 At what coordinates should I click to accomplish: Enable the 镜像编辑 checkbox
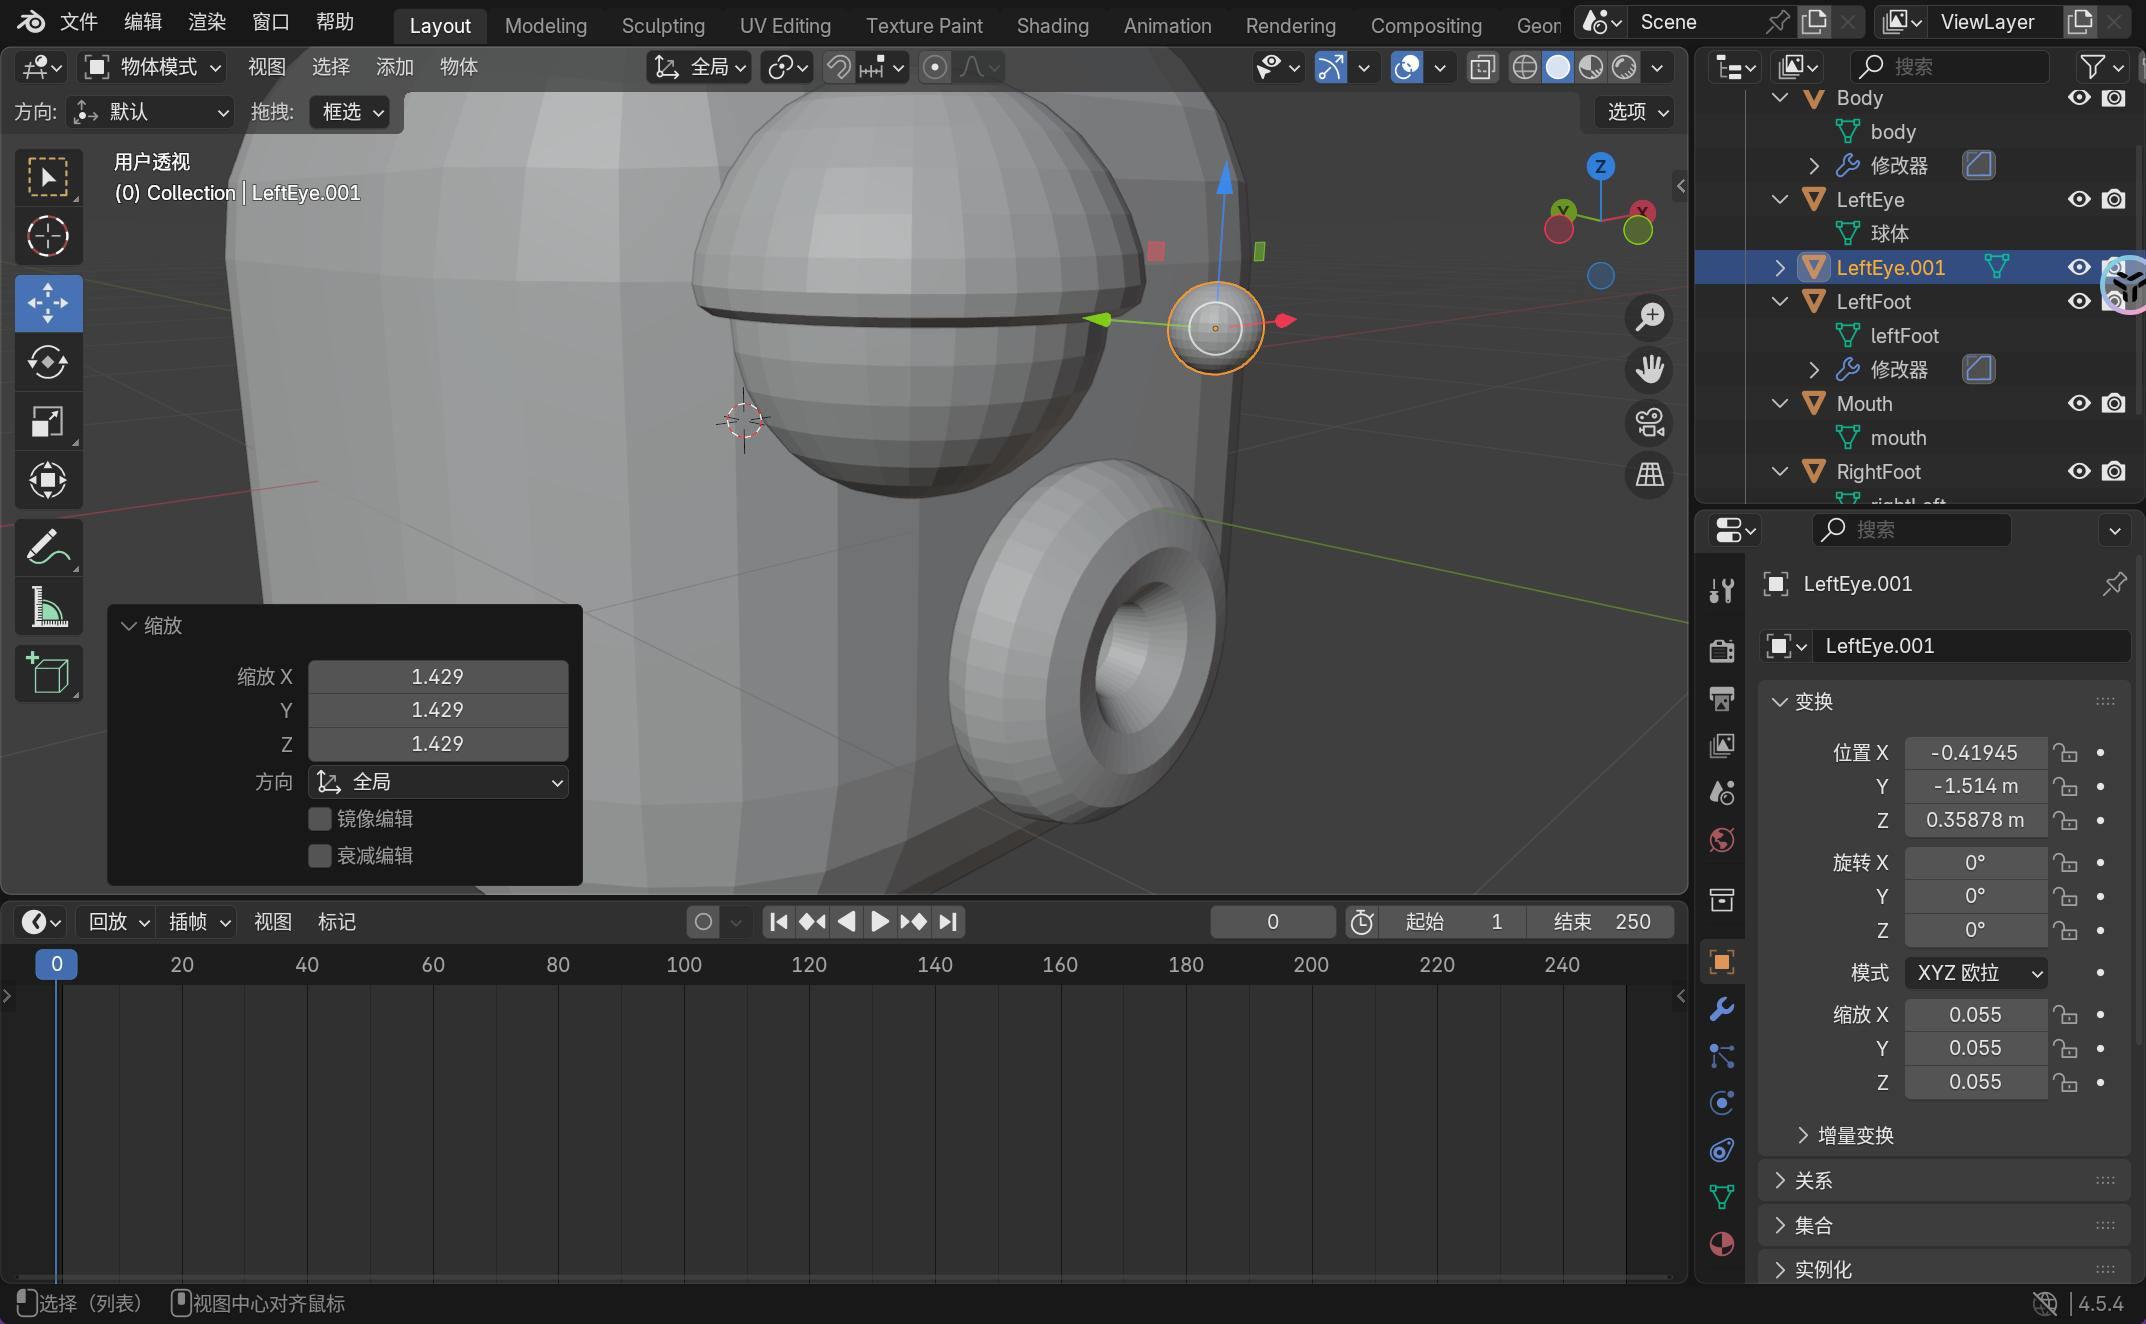click(x=320, y=819)
